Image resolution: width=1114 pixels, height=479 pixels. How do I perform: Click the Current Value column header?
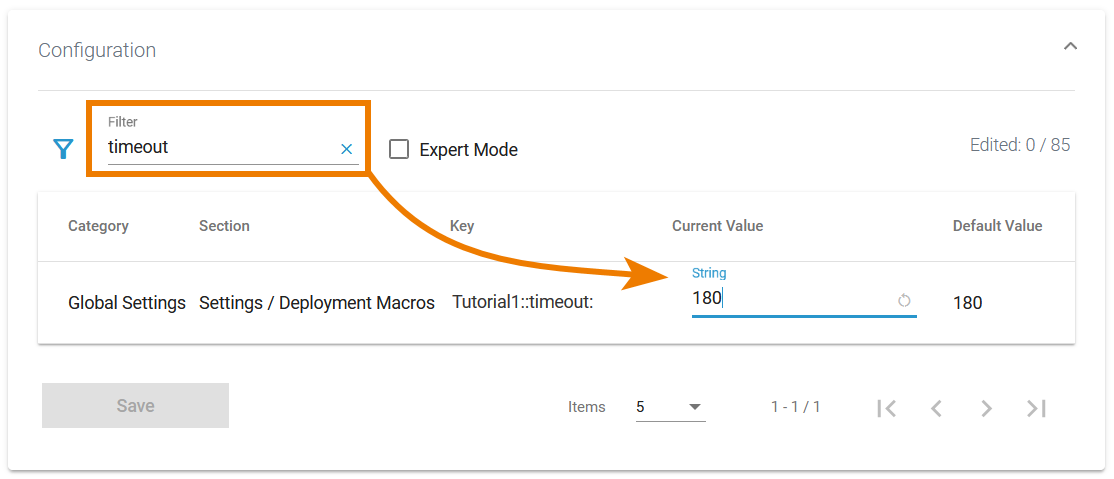pos(717,226)
